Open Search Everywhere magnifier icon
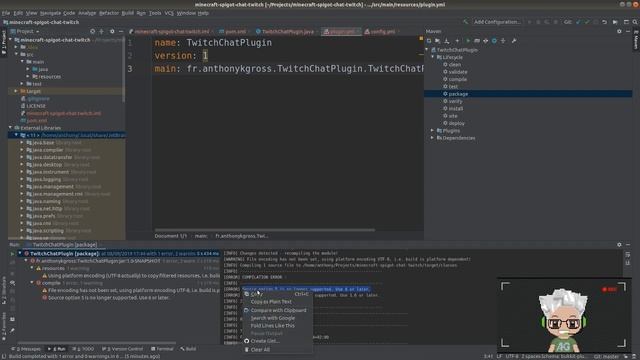The width and height of the screenshot is (640, 360). tap(635, 22)
